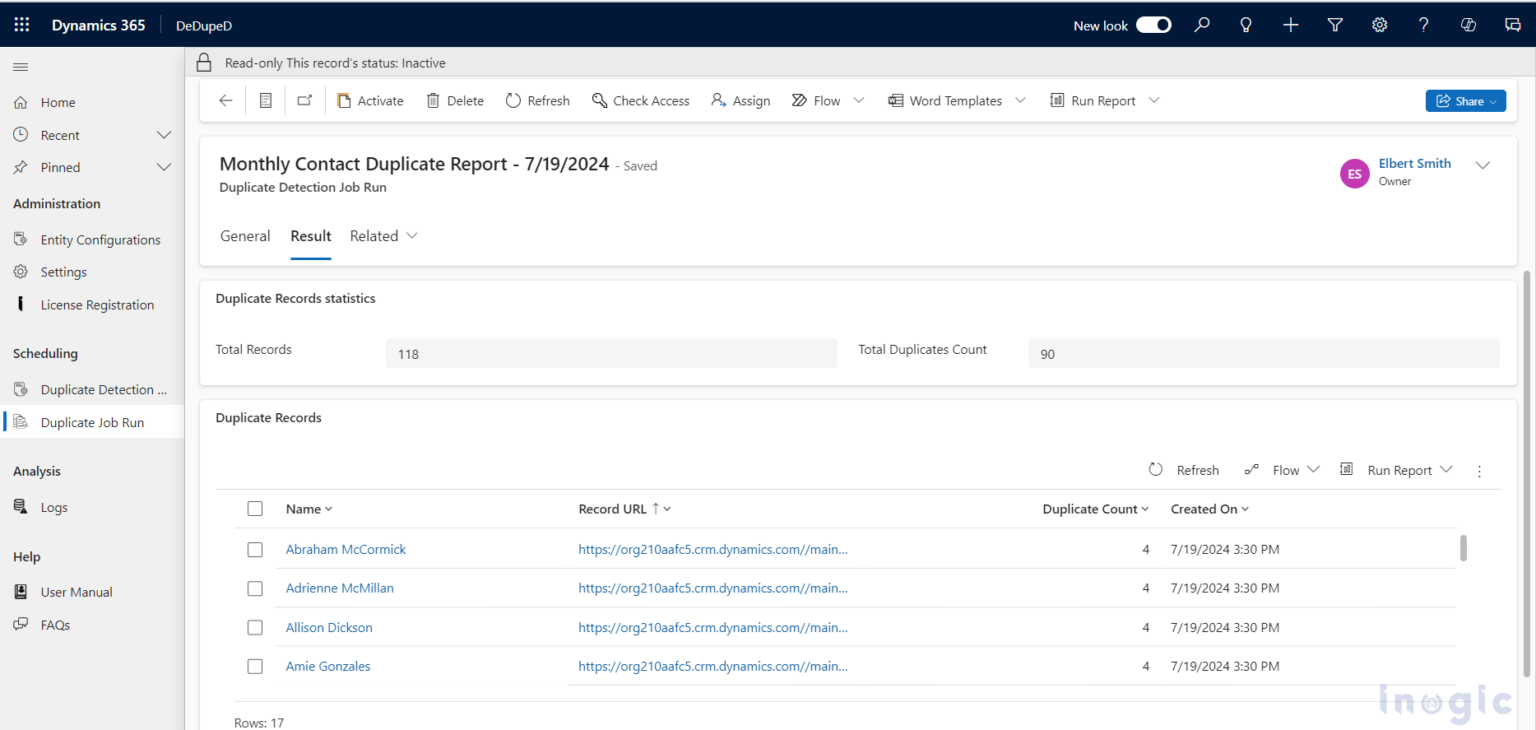Switch to the General tab
This screenshot has height=730, width=1536.
click(x=244, y=236)
